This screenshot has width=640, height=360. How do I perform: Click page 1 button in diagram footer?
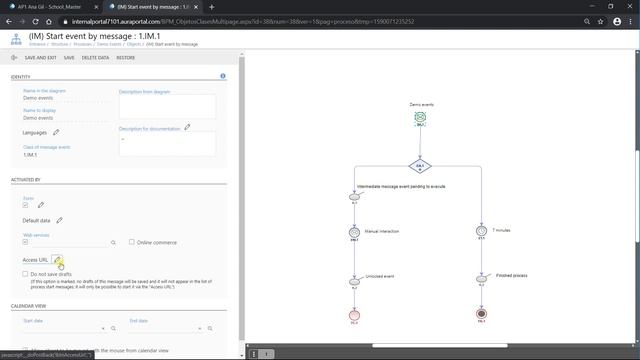(x=266, y=354)
